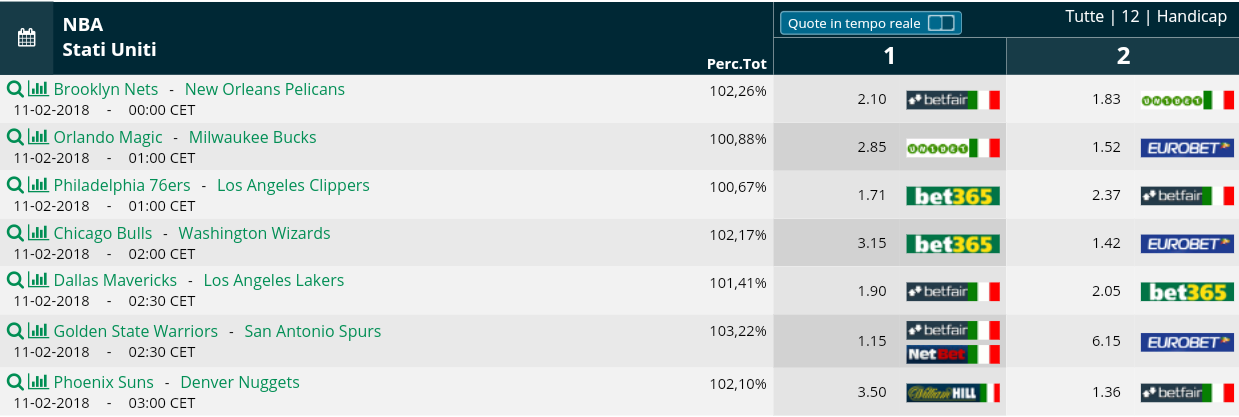Image resolution: width=1239 pixels, height=417 pixels.
Task: Open the calendar icon beside NBA header
Action: click(27, 38)
